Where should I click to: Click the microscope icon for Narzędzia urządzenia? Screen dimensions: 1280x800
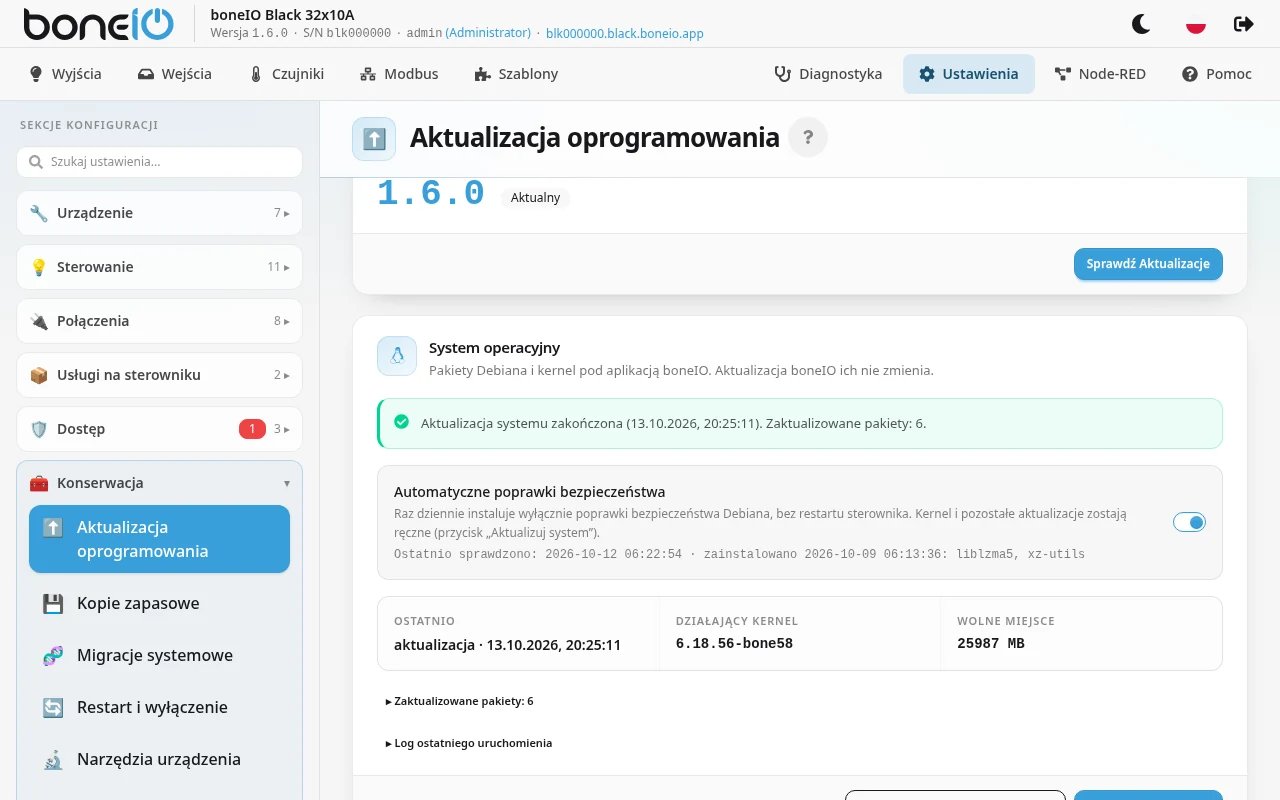pyautogui.click(x=53, y=759)
